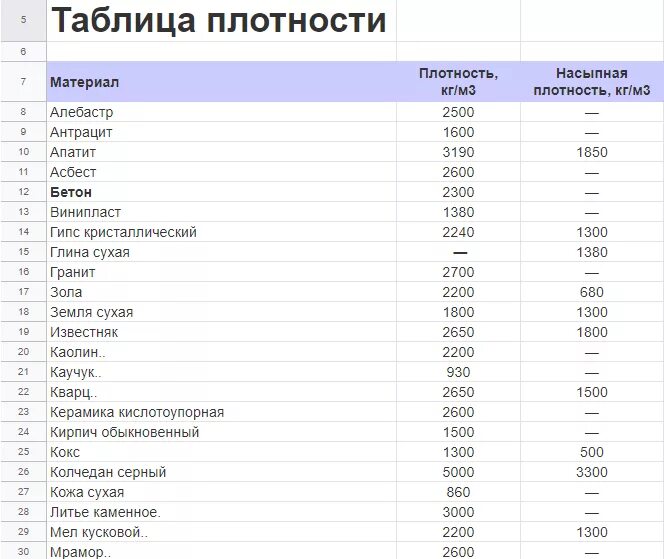
Task: Click density value 2700 for Гранит
Action: coord(458,272)
